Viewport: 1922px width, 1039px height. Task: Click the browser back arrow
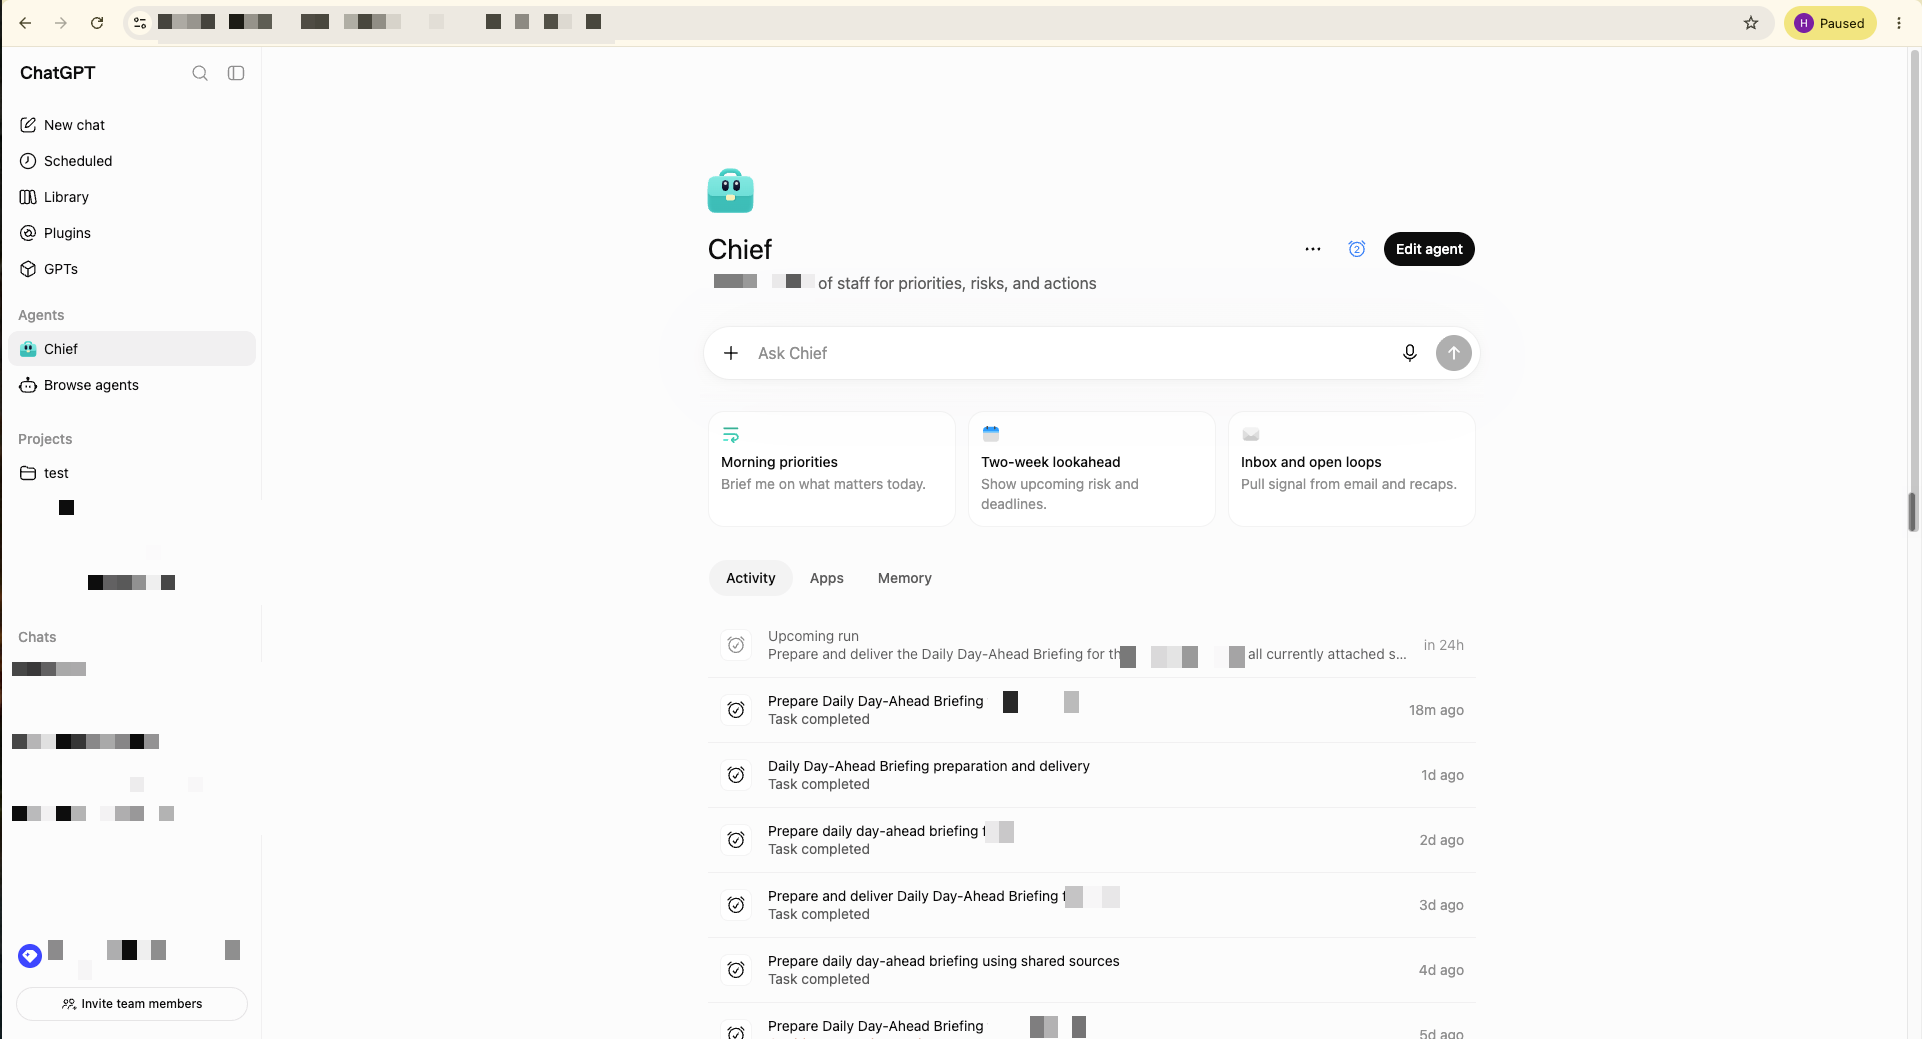25,23
